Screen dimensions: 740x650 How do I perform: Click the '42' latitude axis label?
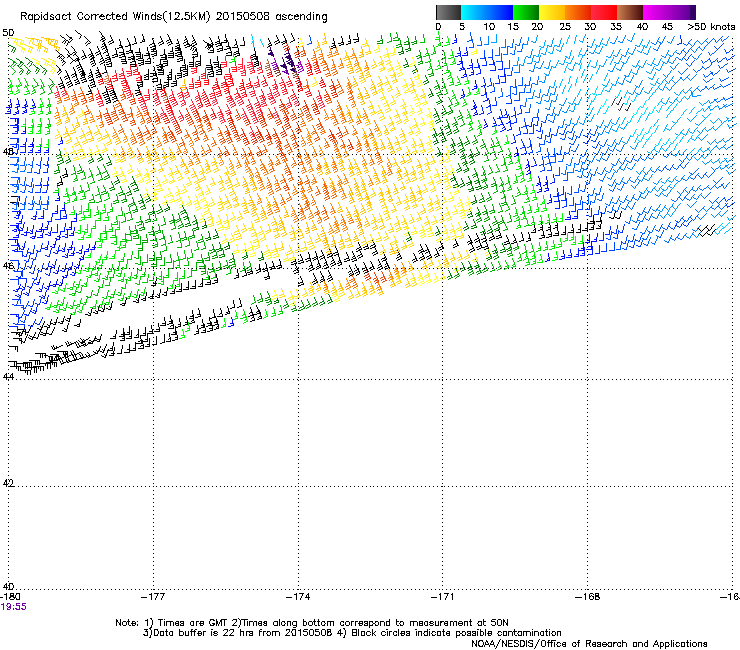pyautogui.click(x=8, y=483)
